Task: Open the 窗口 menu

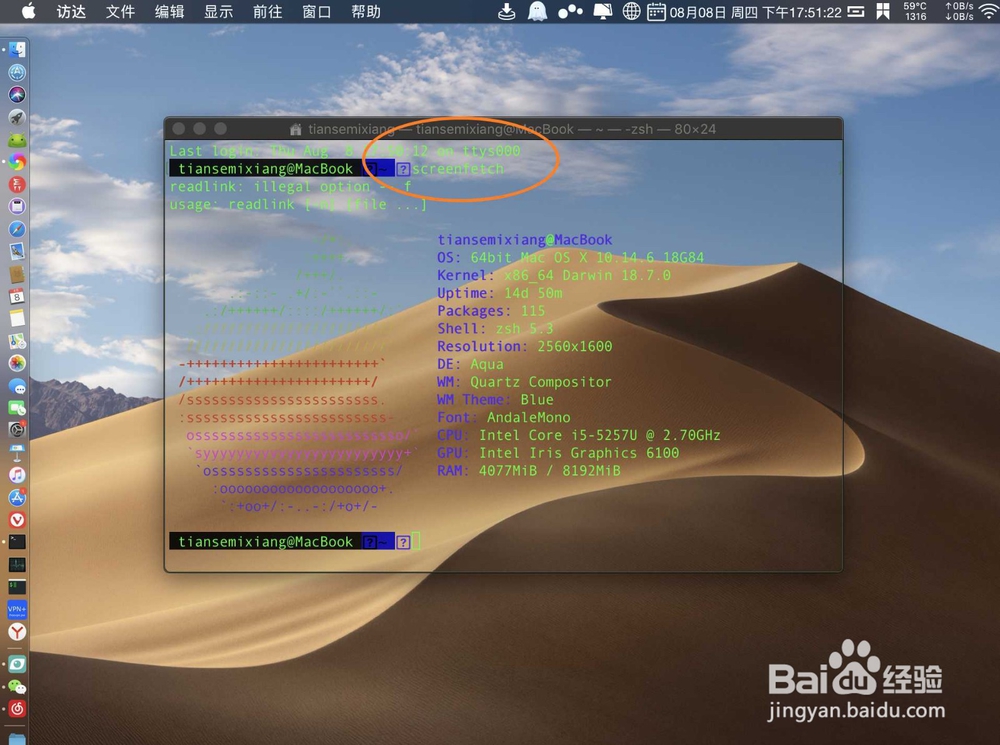Action: coord(316,11)
